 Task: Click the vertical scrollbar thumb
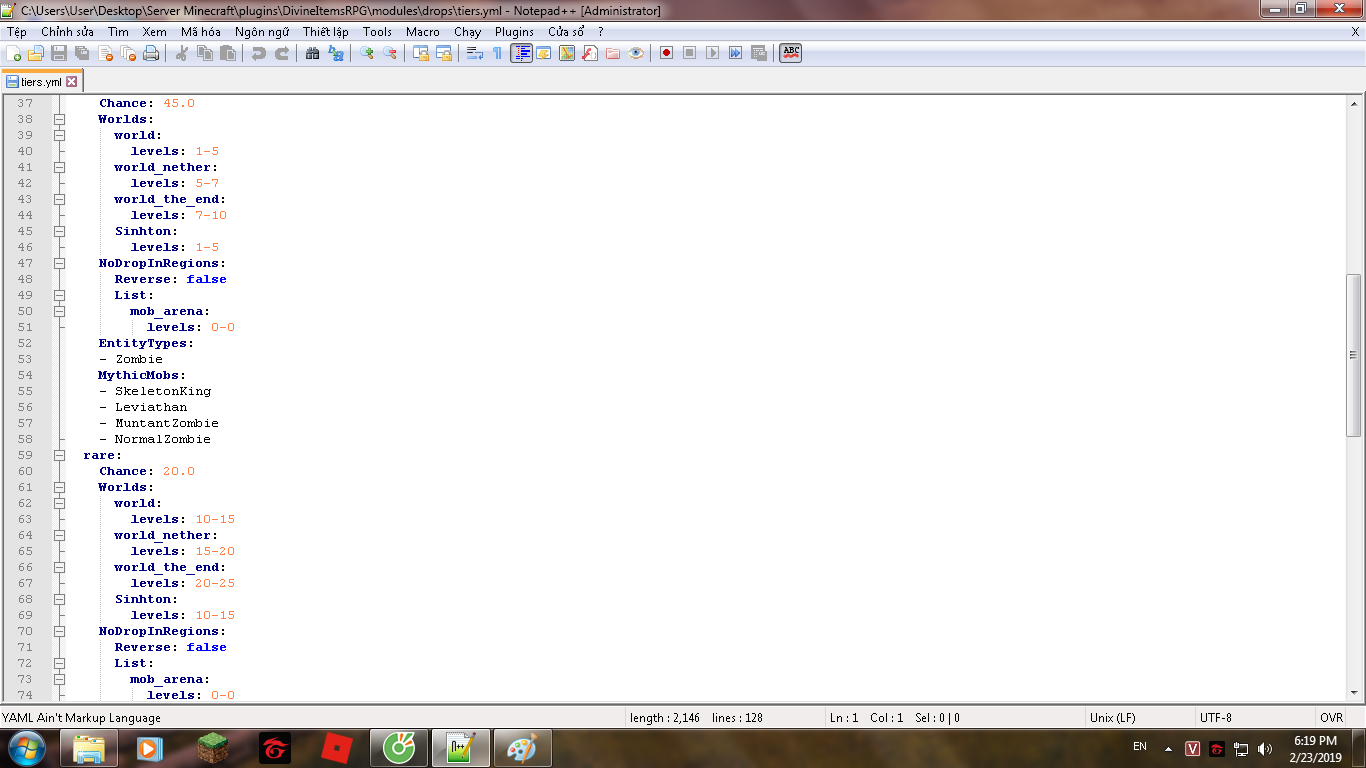coord(1354,355)
